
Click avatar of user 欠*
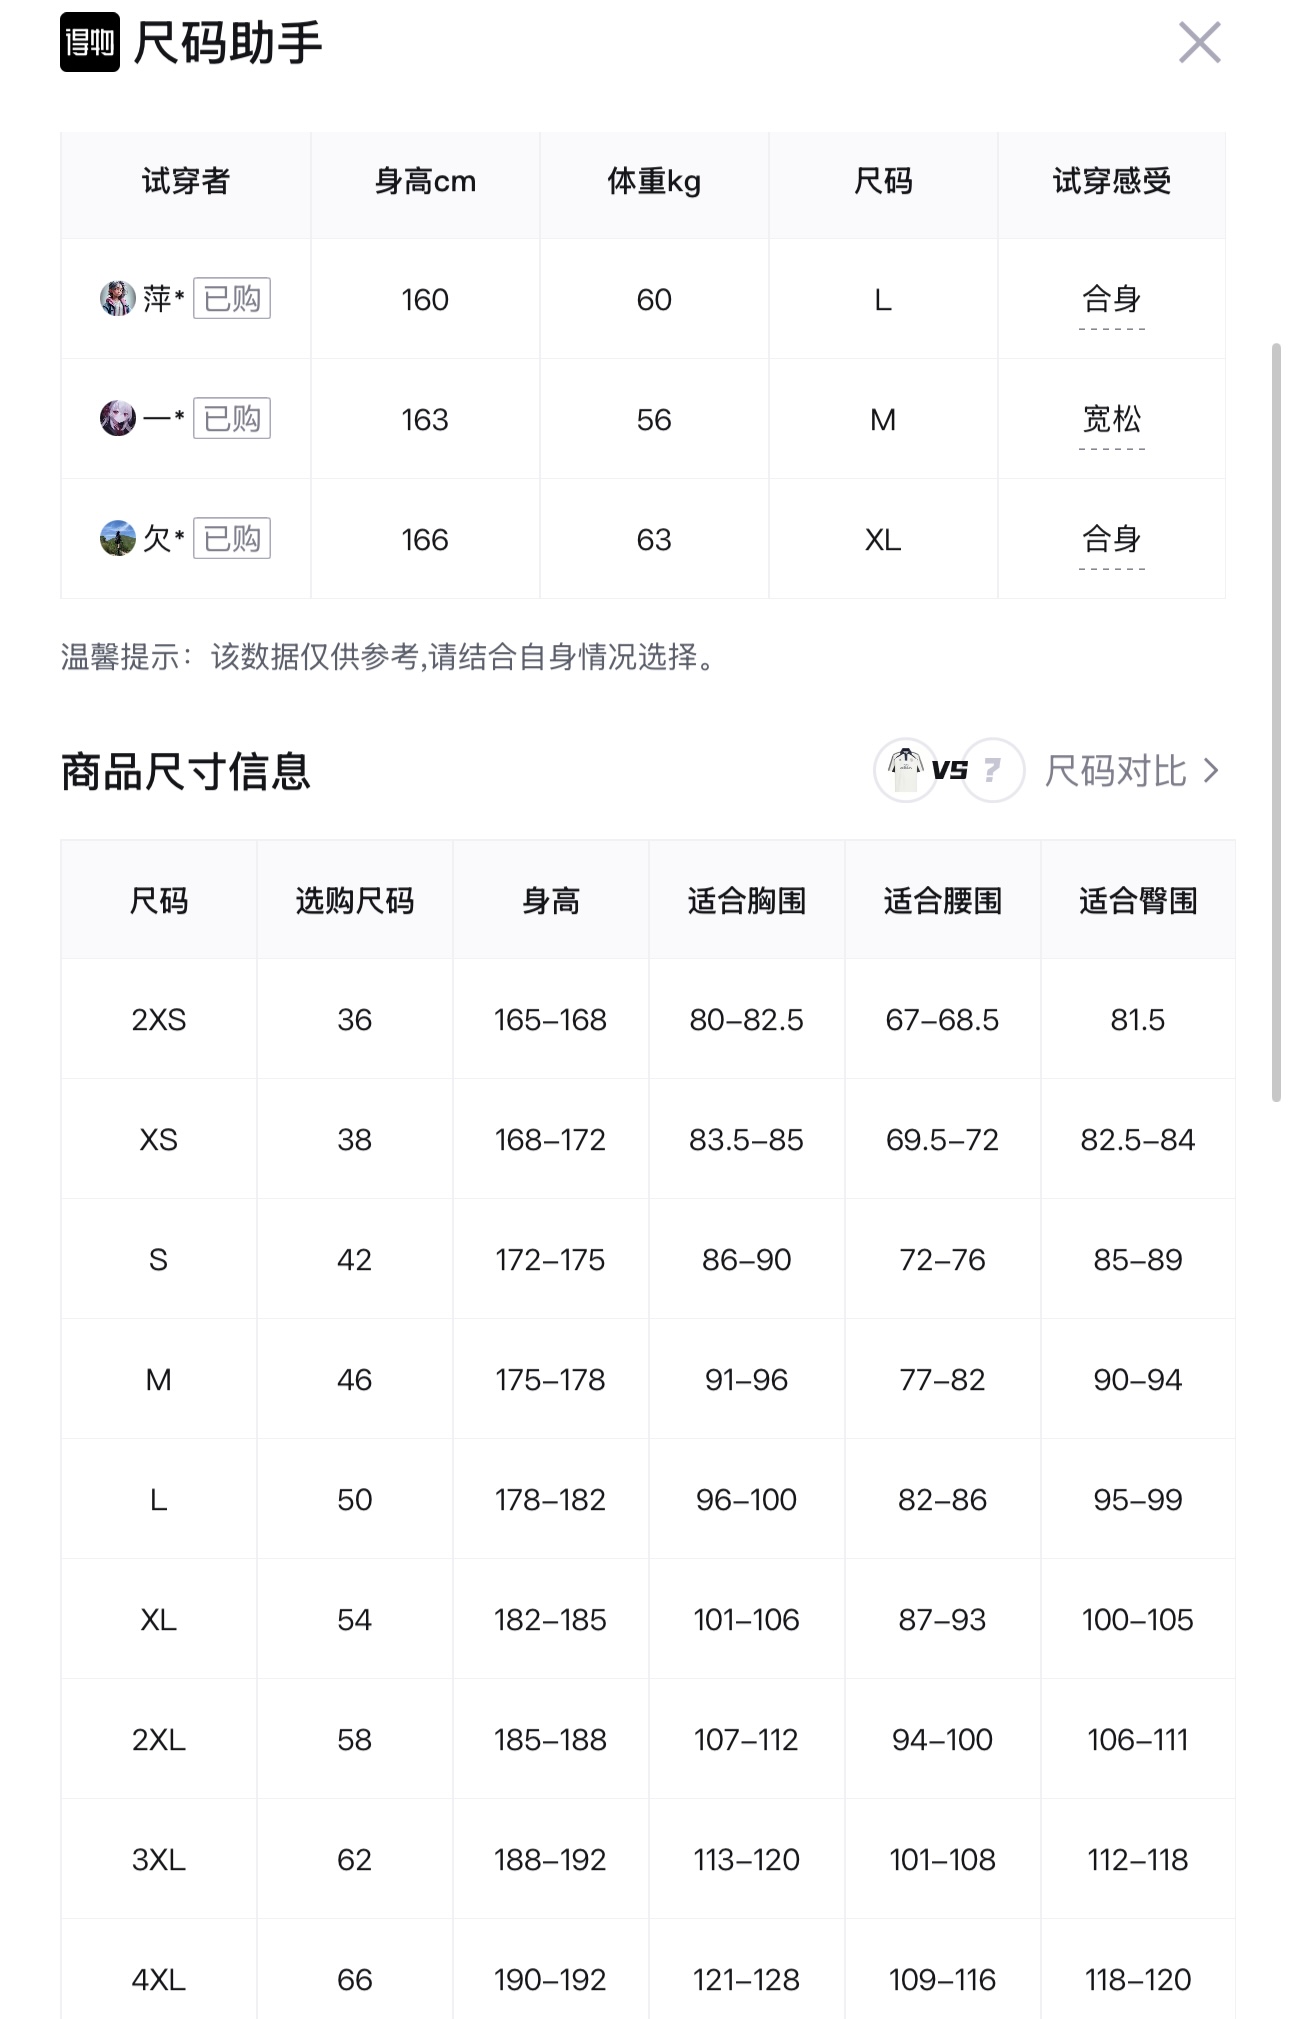(118, 538)
